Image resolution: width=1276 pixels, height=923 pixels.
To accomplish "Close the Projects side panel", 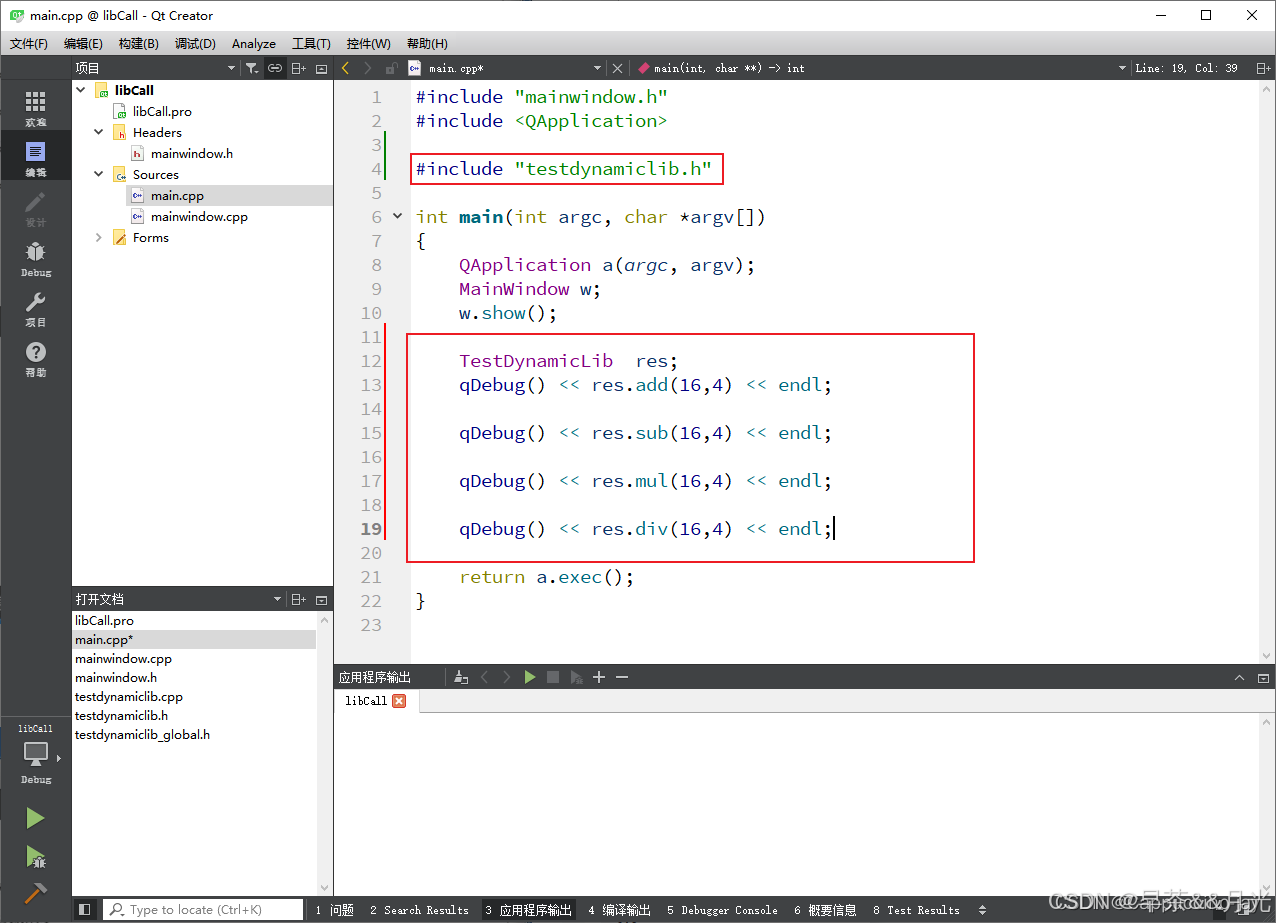I will [321, 68].
